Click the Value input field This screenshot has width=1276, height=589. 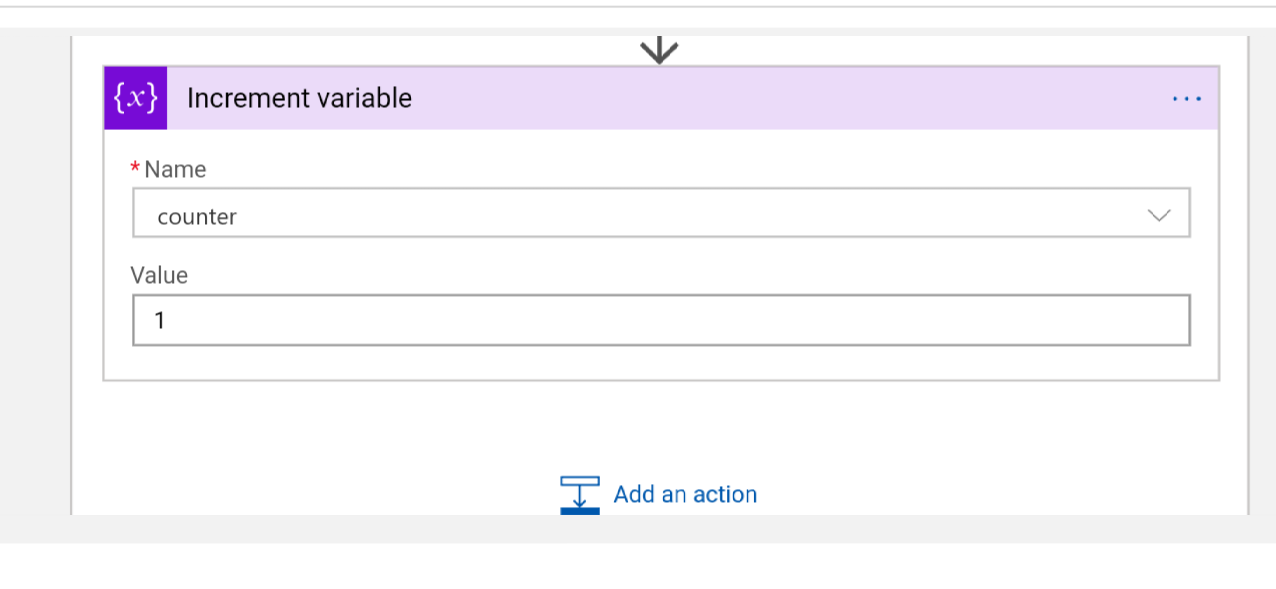[660, 320]
